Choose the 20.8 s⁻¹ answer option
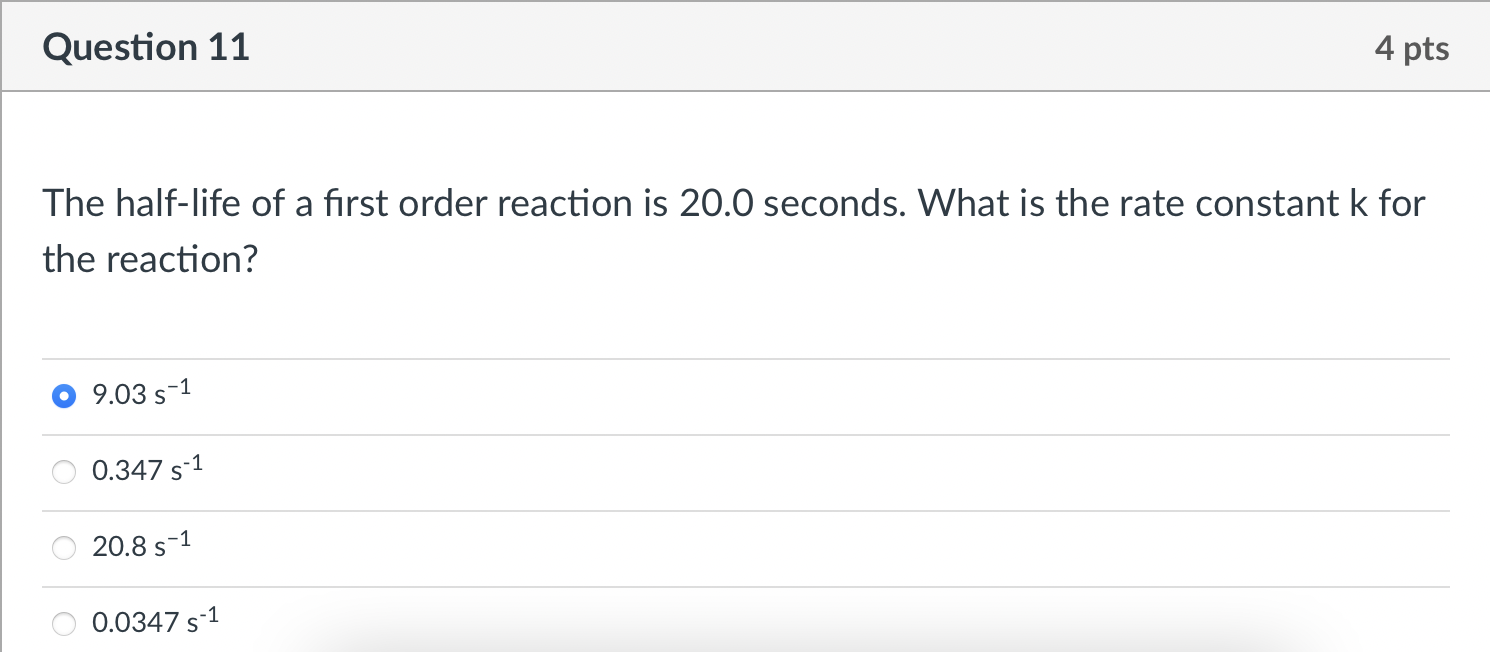Viewport: 1490px width, 652px height. point(63,548)
